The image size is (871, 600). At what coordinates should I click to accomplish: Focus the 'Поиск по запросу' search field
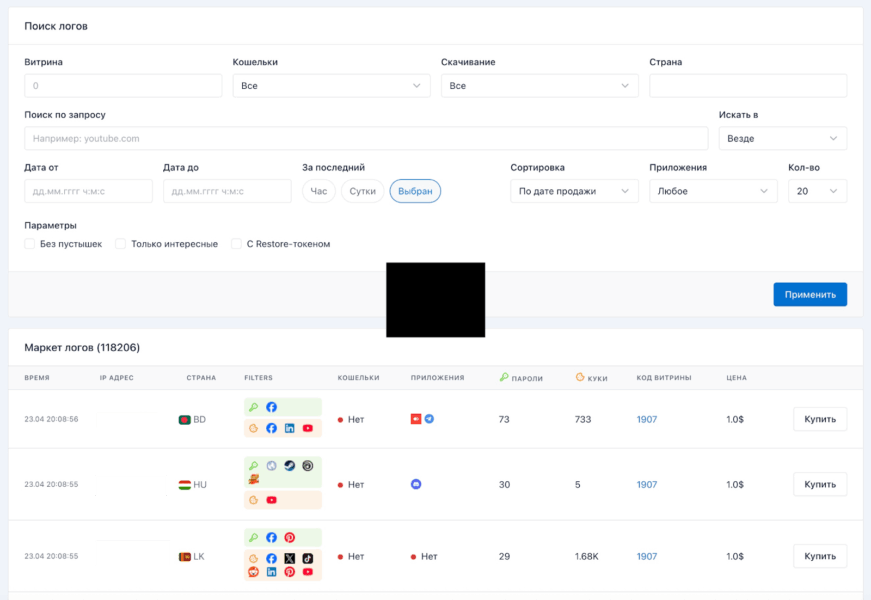pos(366,138)
